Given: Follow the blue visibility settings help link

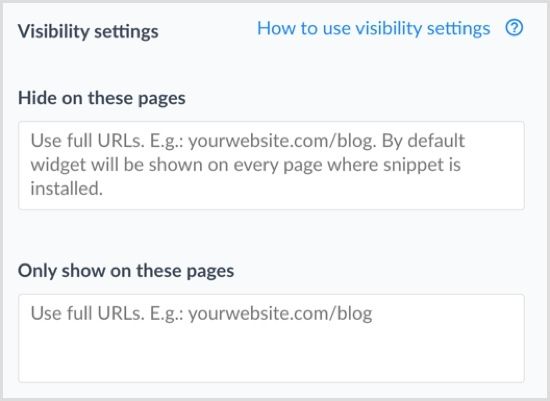Looking at the screenshot, I should pyautogui.click(x=374, y=29).
